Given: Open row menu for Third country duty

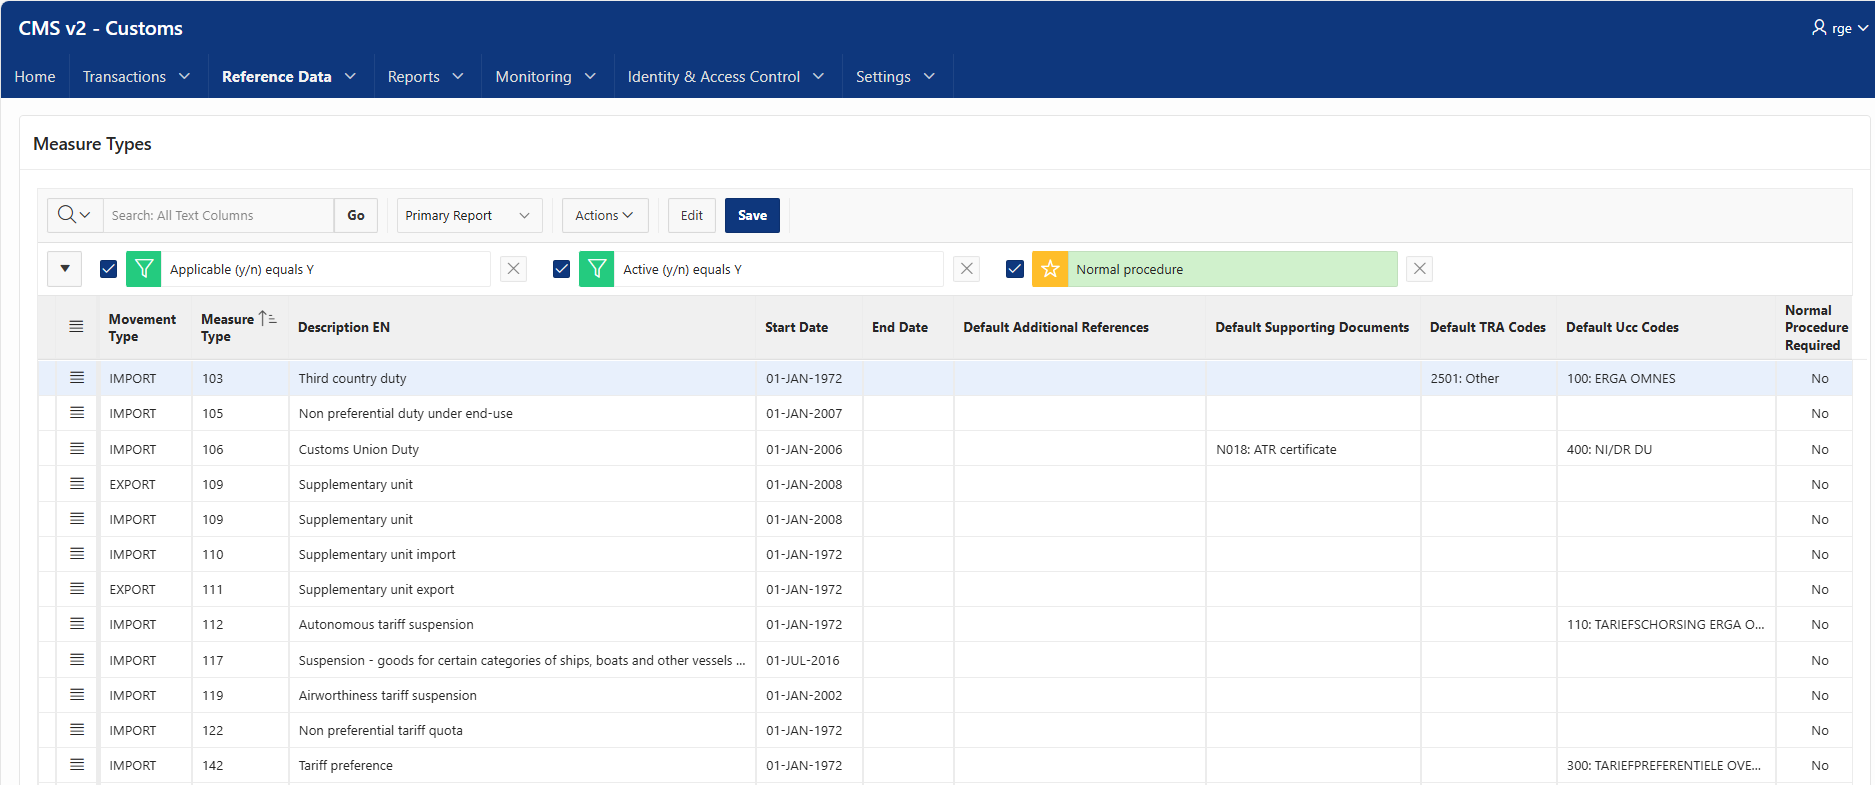Looking at the screenshot, I should click(x=77, y=378).
